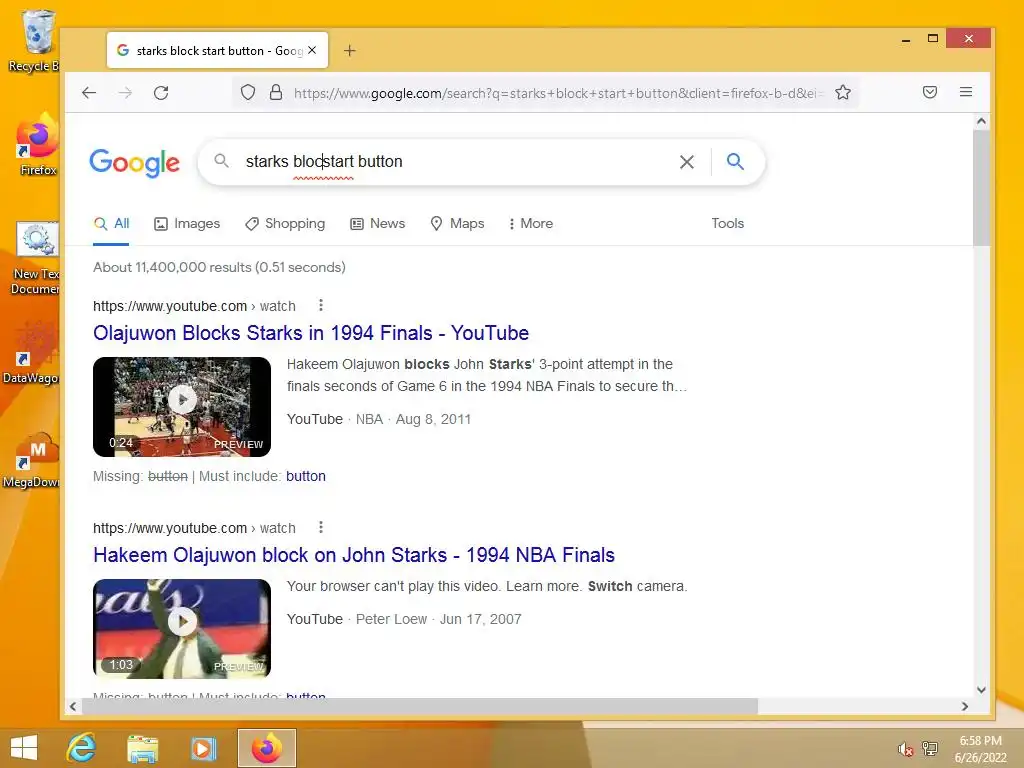
Task: Switch to Images results tab
Action: coord(187,223)
